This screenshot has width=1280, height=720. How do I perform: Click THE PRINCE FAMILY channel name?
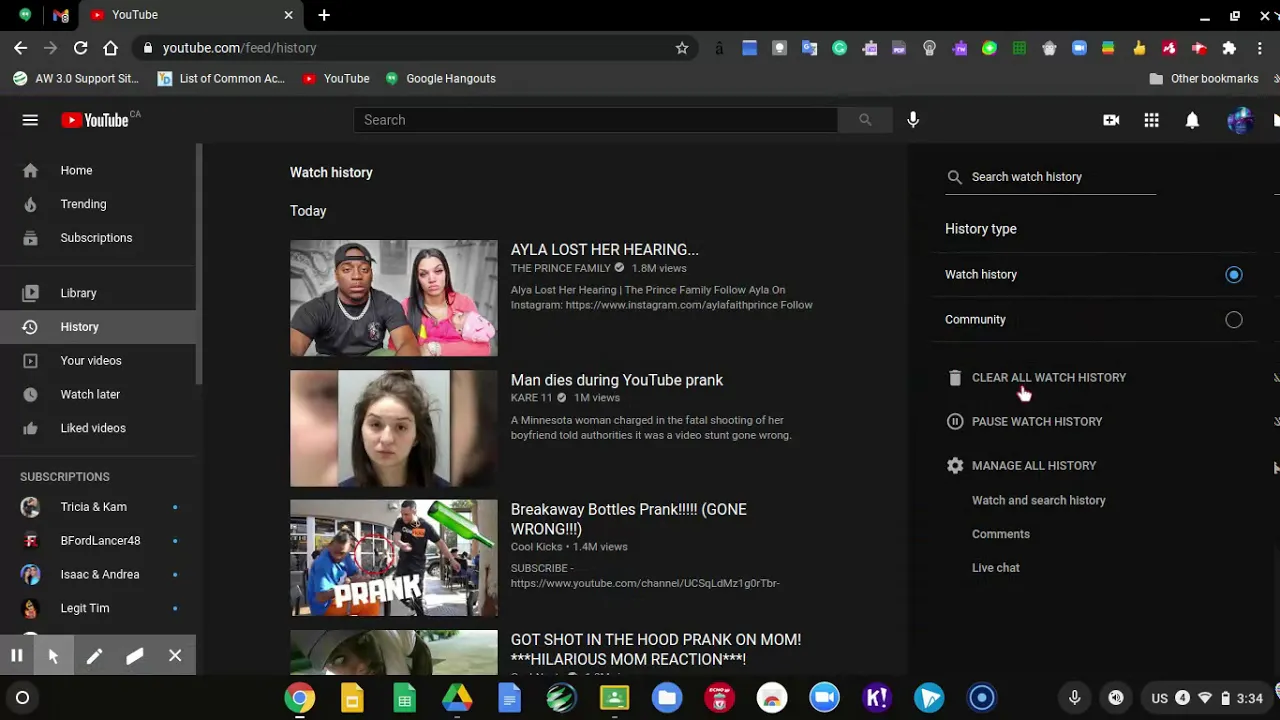coord(560,268)
